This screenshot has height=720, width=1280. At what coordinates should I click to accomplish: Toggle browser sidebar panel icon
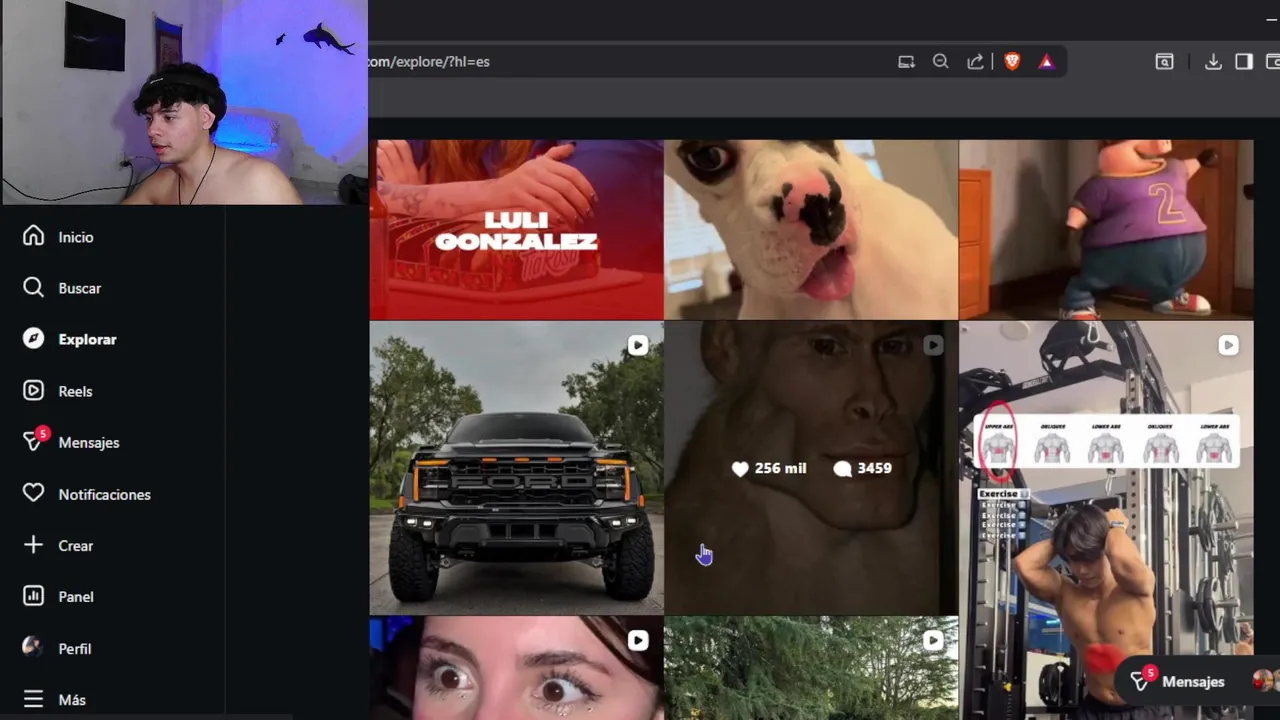pyautogui.click(x=1244, y=61)
